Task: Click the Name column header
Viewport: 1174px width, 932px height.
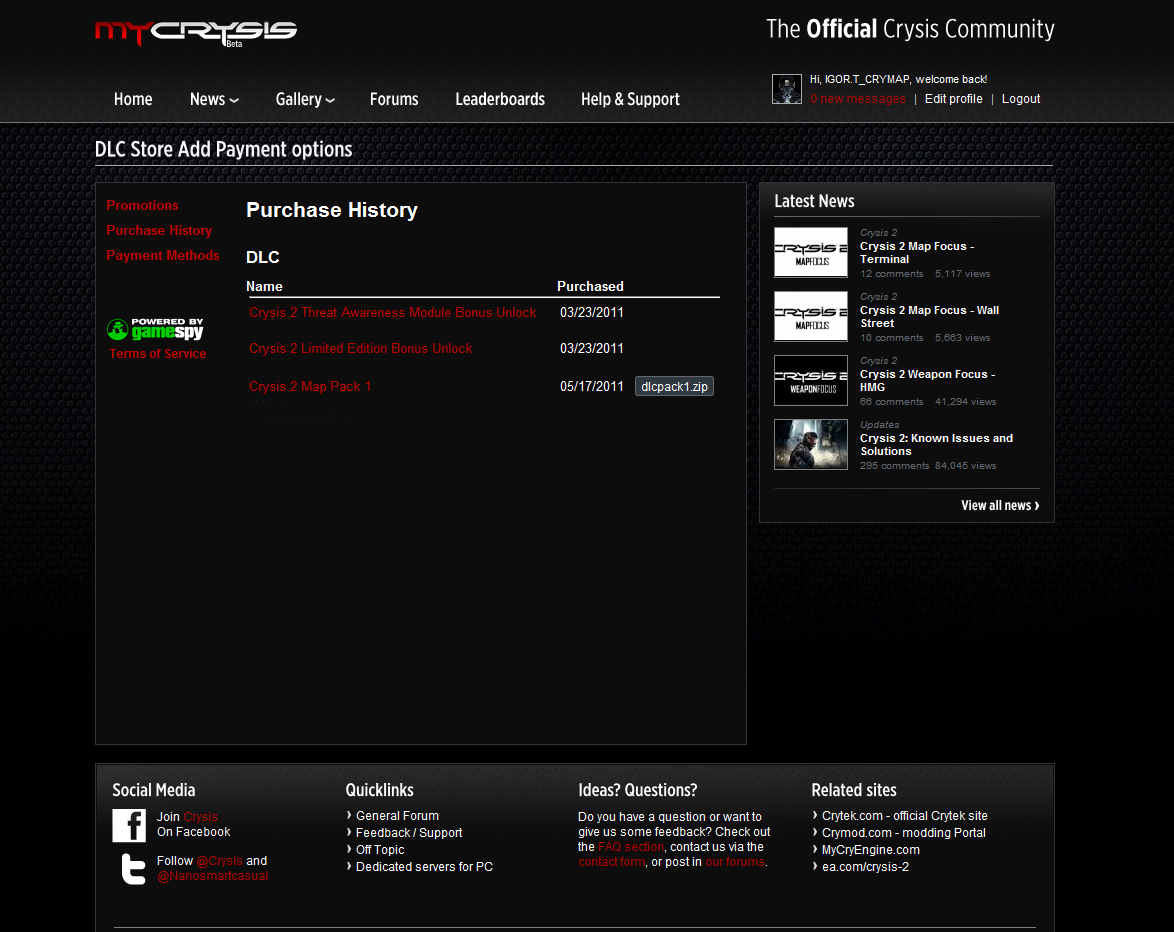Action: point(264,286)
